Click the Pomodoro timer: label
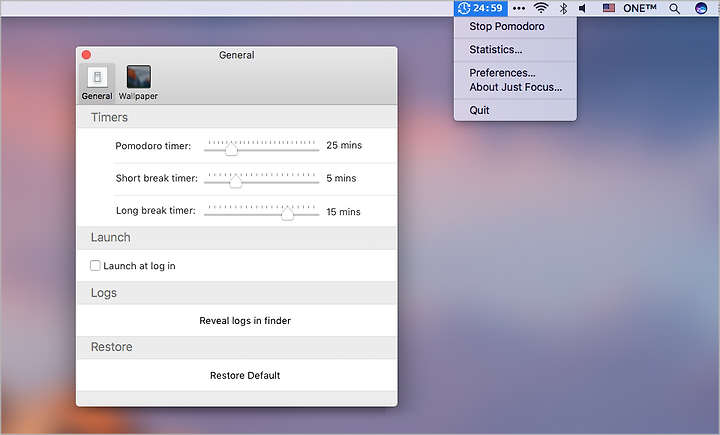 pyautogui.click(x=153, y=146)
